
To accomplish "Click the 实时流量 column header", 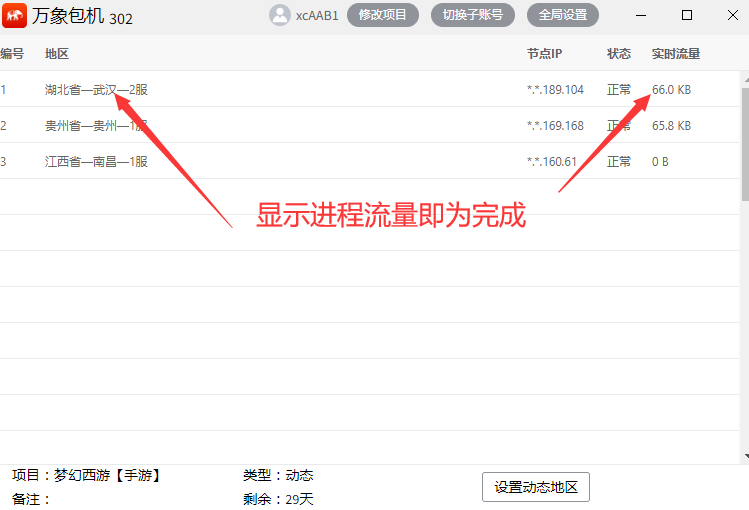I will [x=676, y=53].
